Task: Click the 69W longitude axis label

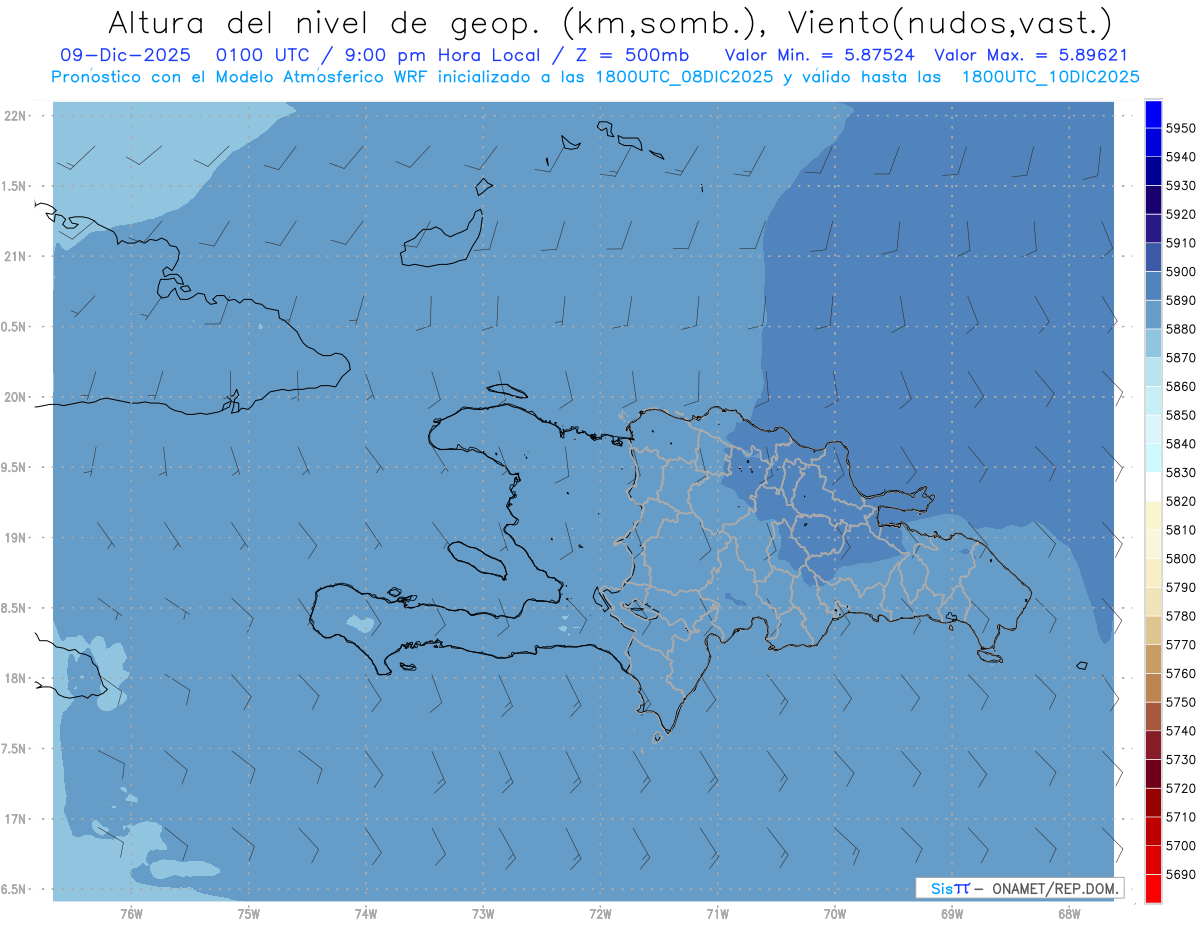Action: (x=952, y=914)
